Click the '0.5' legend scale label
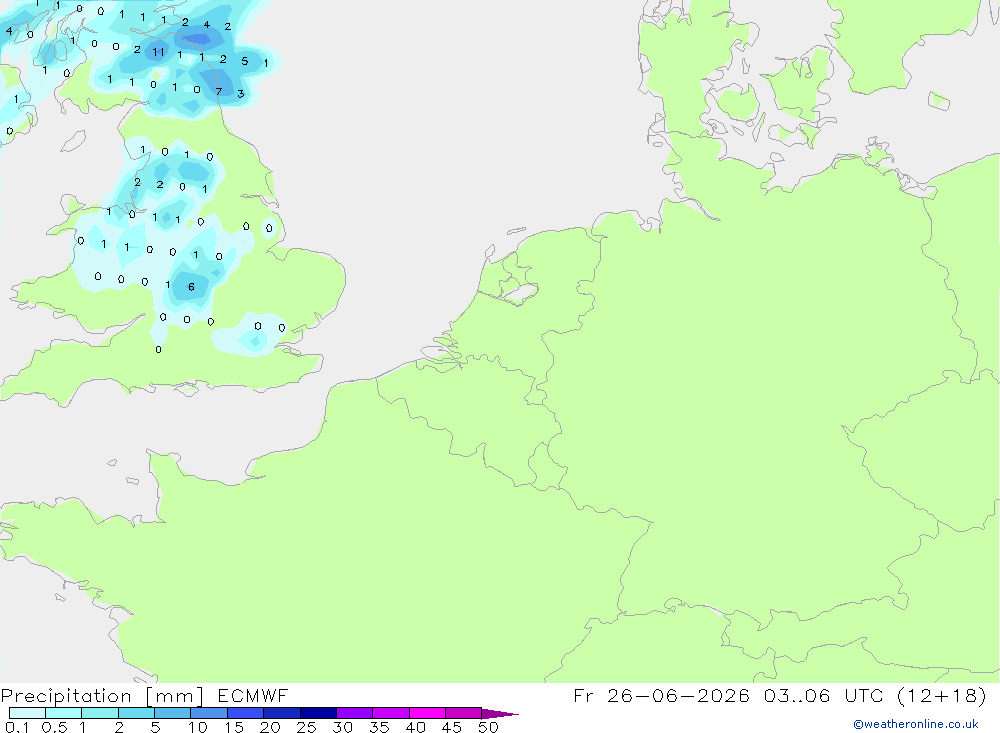 pos(54,727)
